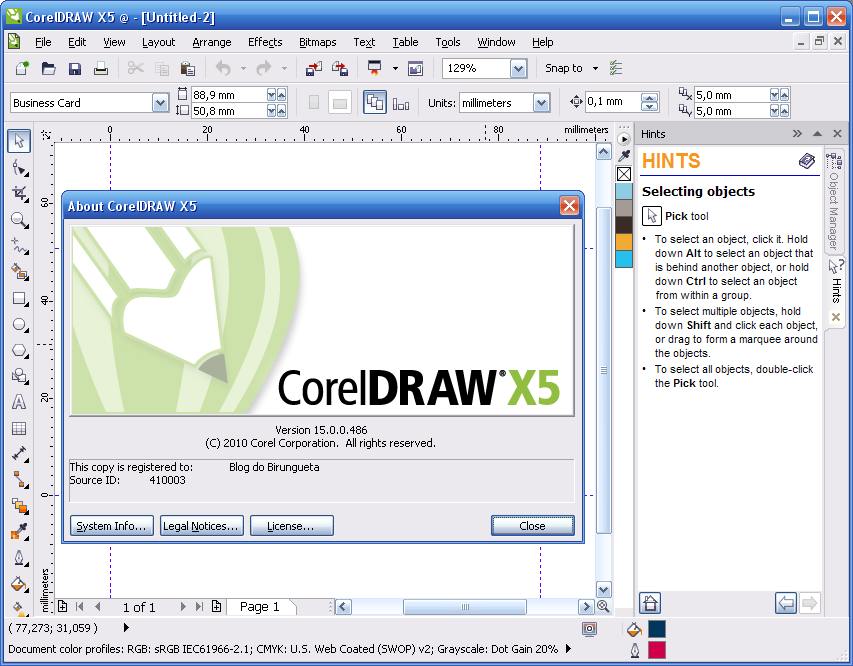Open the File menu
This screenshot has height=666, width=853.
pos(43,42)
